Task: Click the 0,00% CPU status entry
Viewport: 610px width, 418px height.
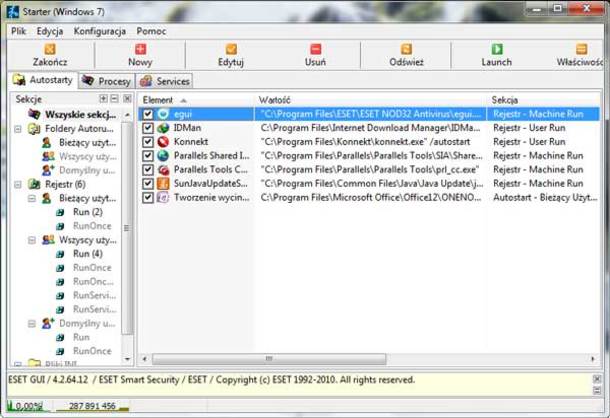Action: tap(28, 406)
